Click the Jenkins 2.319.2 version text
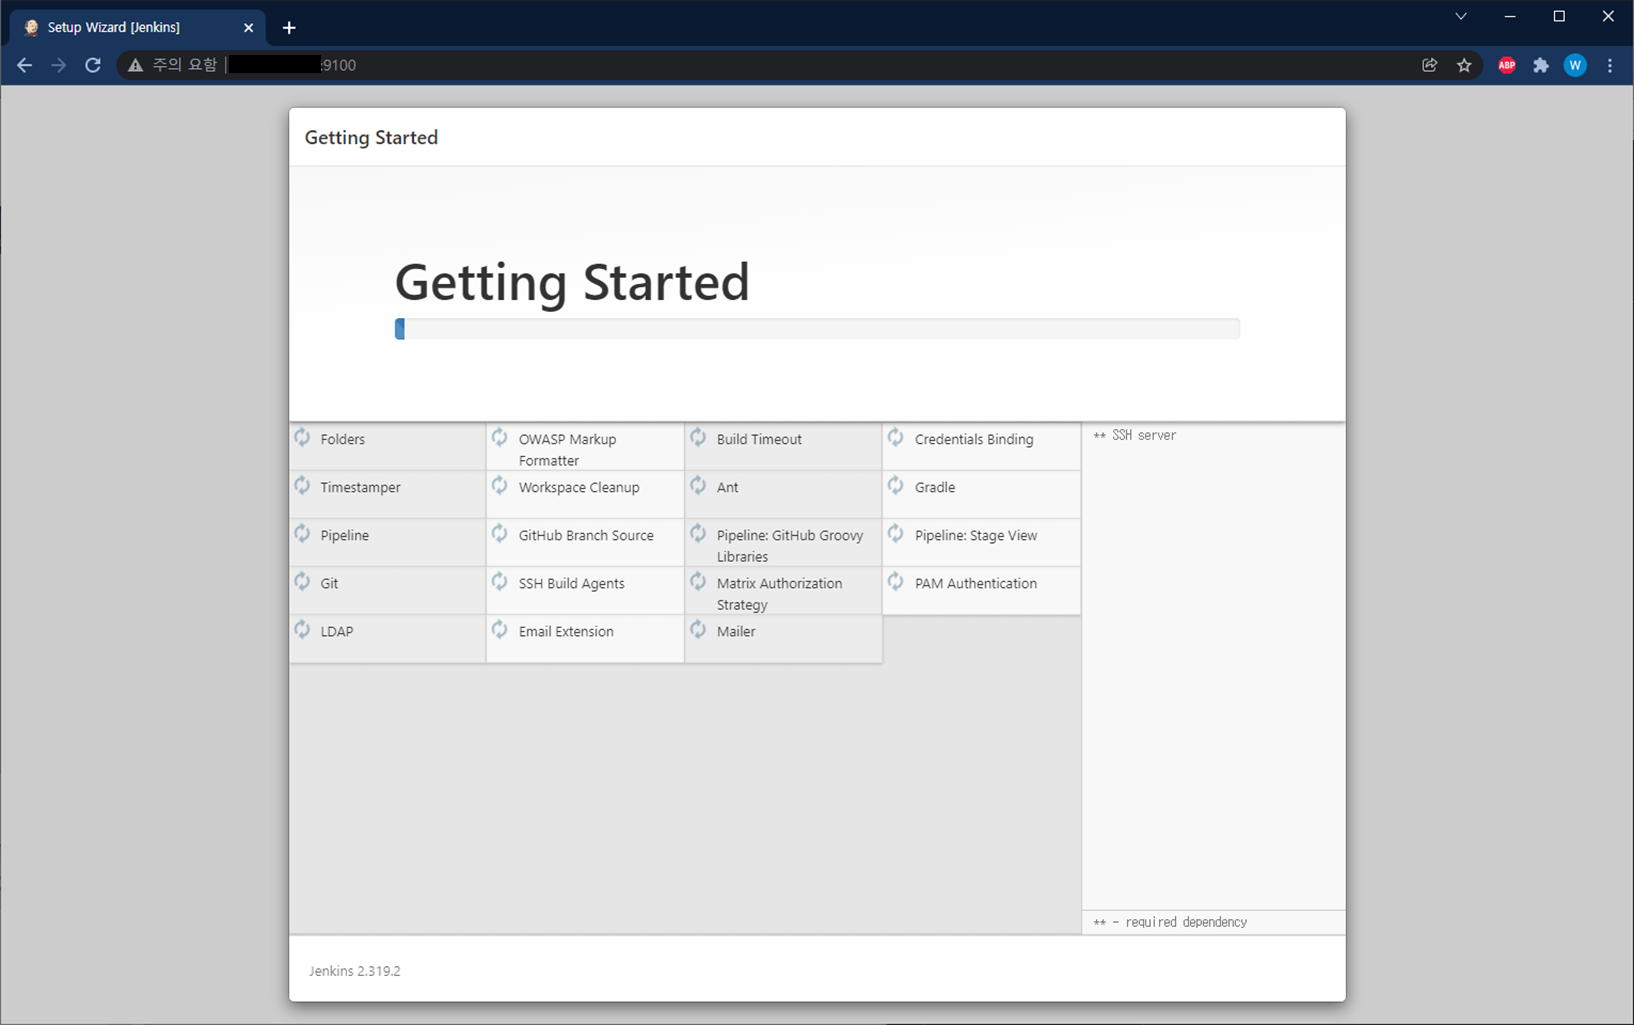Image resolution: width=1634 pixels, height=1025 pixels. (355, 971)
